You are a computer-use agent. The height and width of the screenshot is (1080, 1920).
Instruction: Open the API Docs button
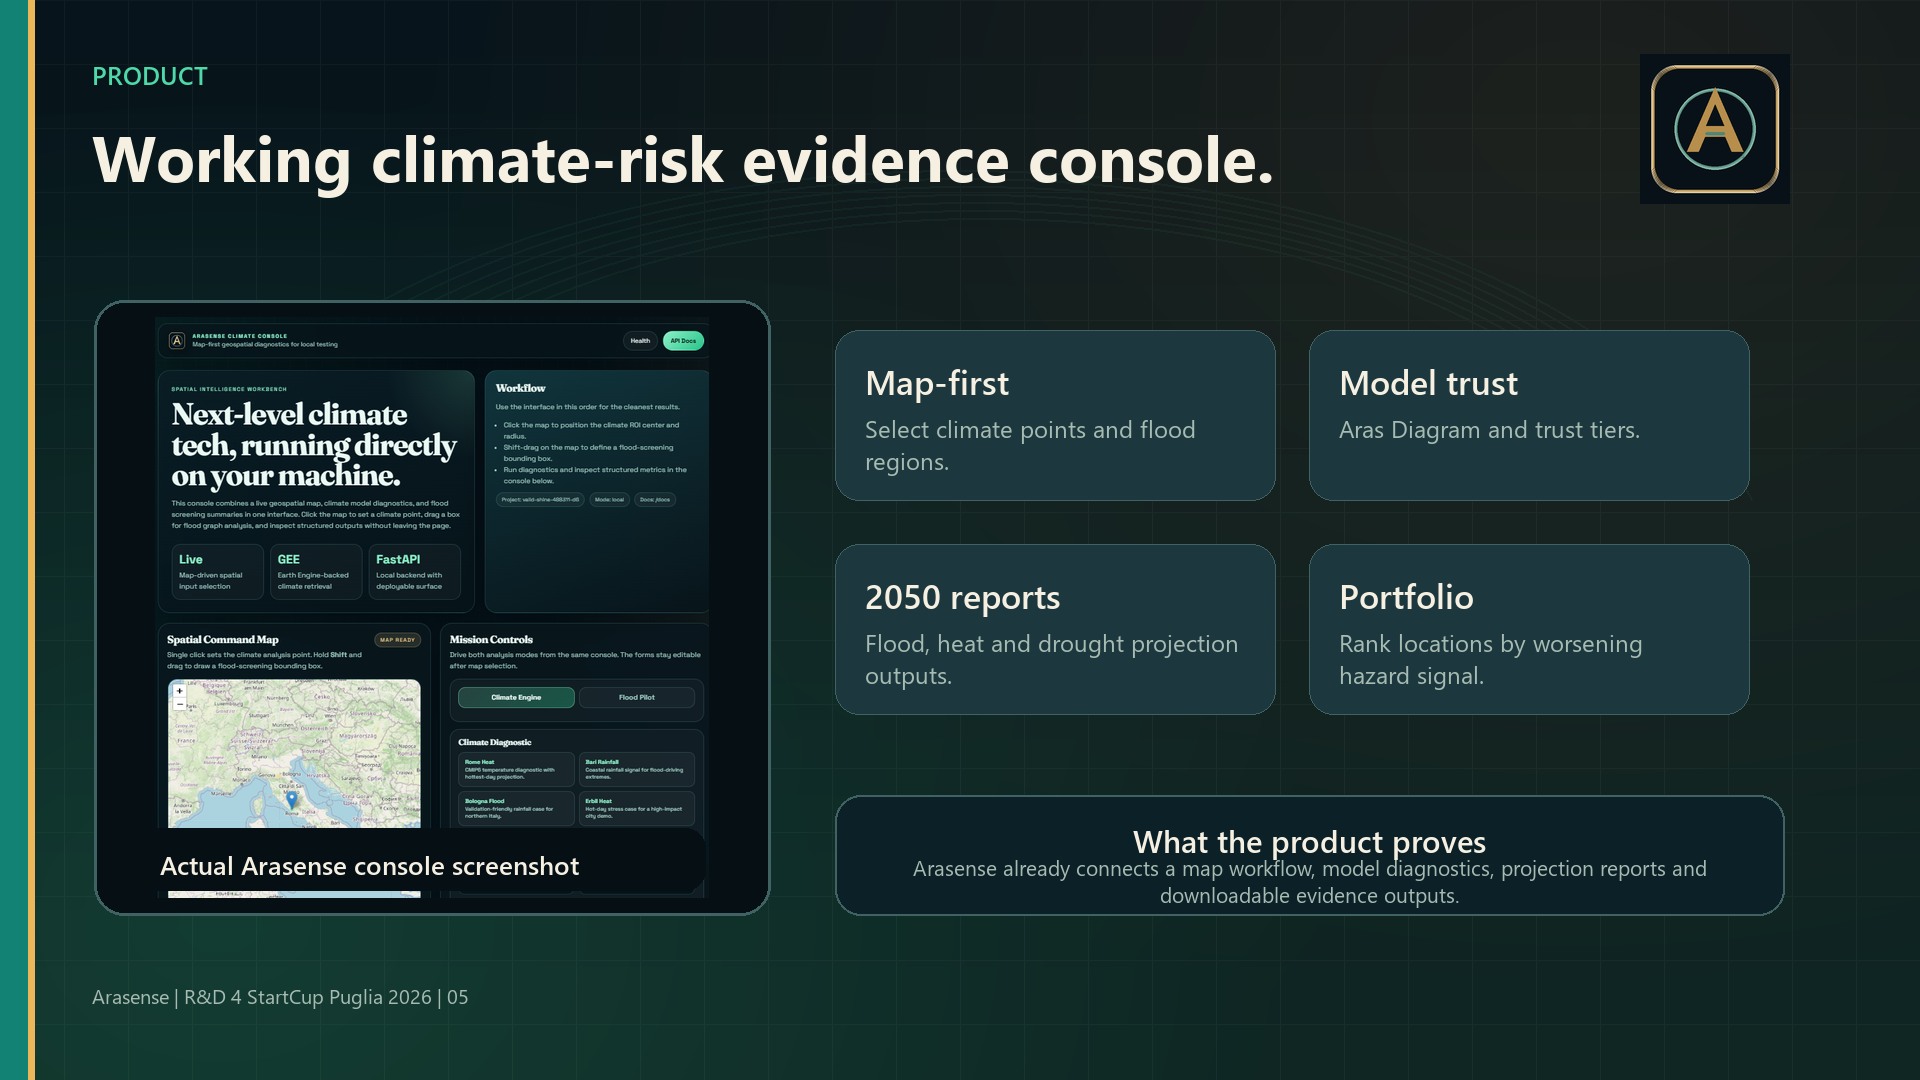point(683,341)
